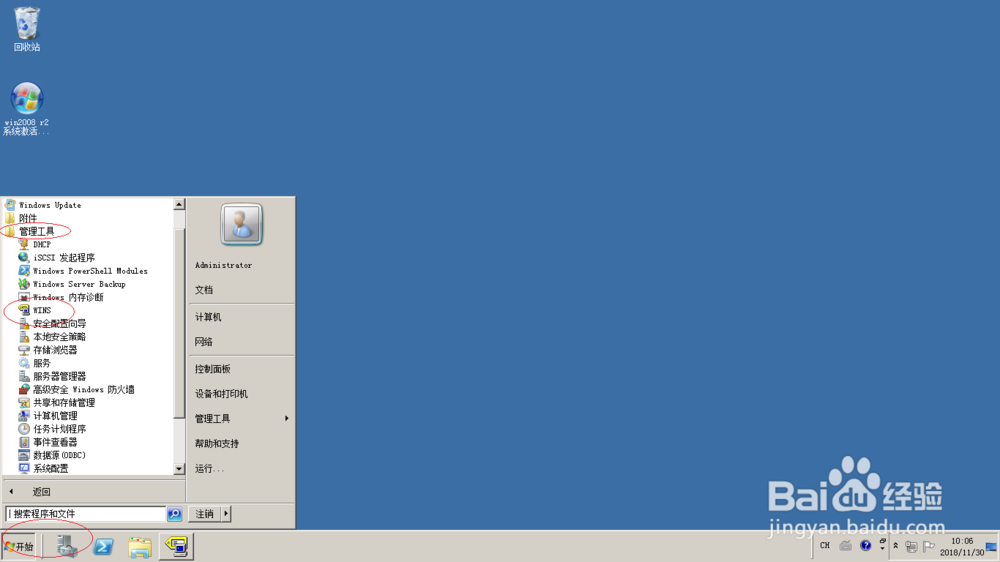Click the scroll up arrow of programs list
This screenshot has width=1000, height=562.
pos(179,204)
